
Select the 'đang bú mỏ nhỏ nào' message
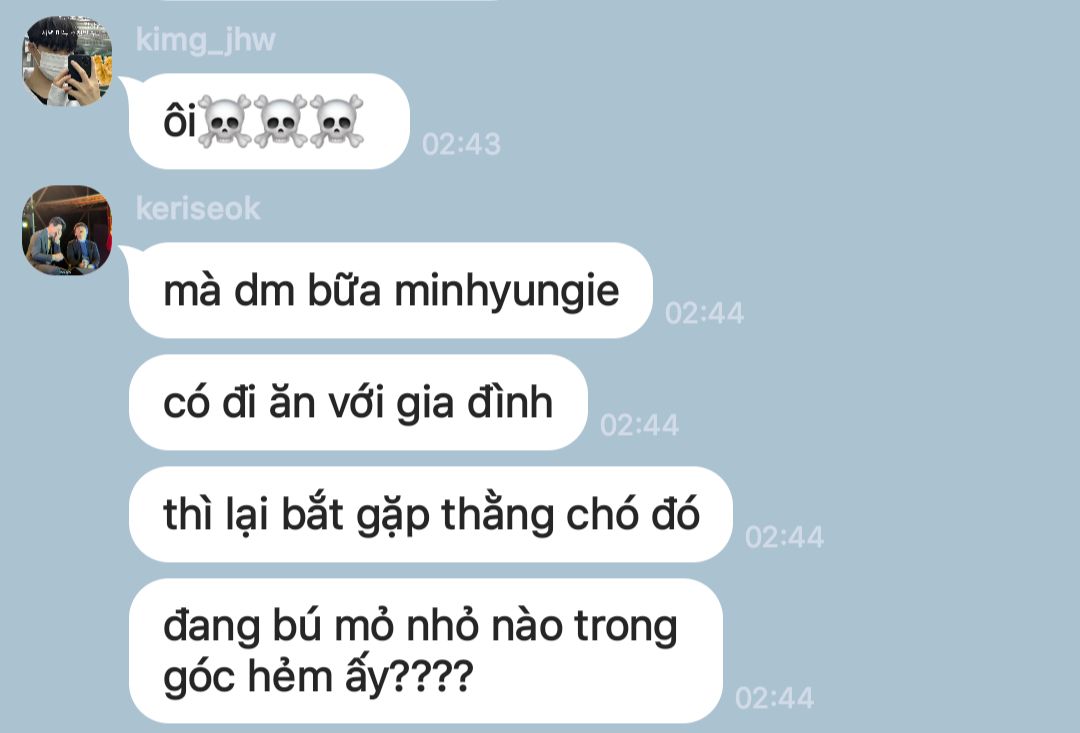point(426,651)
